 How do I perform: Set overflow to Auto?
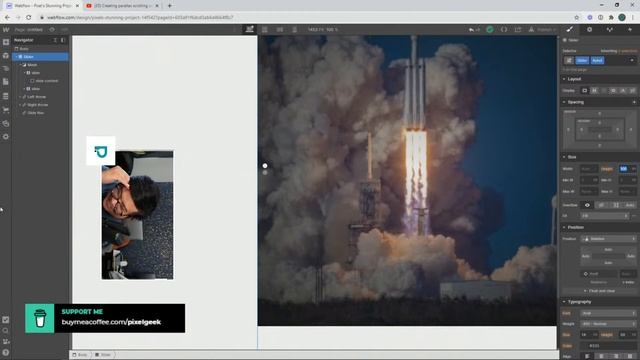point(629,205)
